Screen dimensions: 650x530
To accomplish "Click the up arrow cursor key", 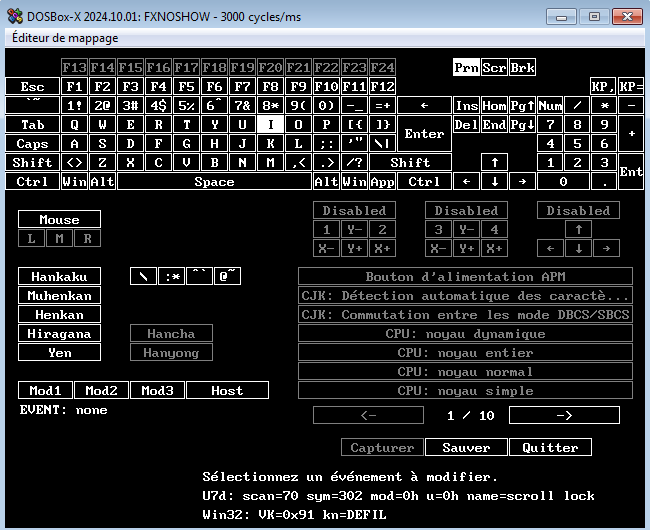I will coord(495,162).
